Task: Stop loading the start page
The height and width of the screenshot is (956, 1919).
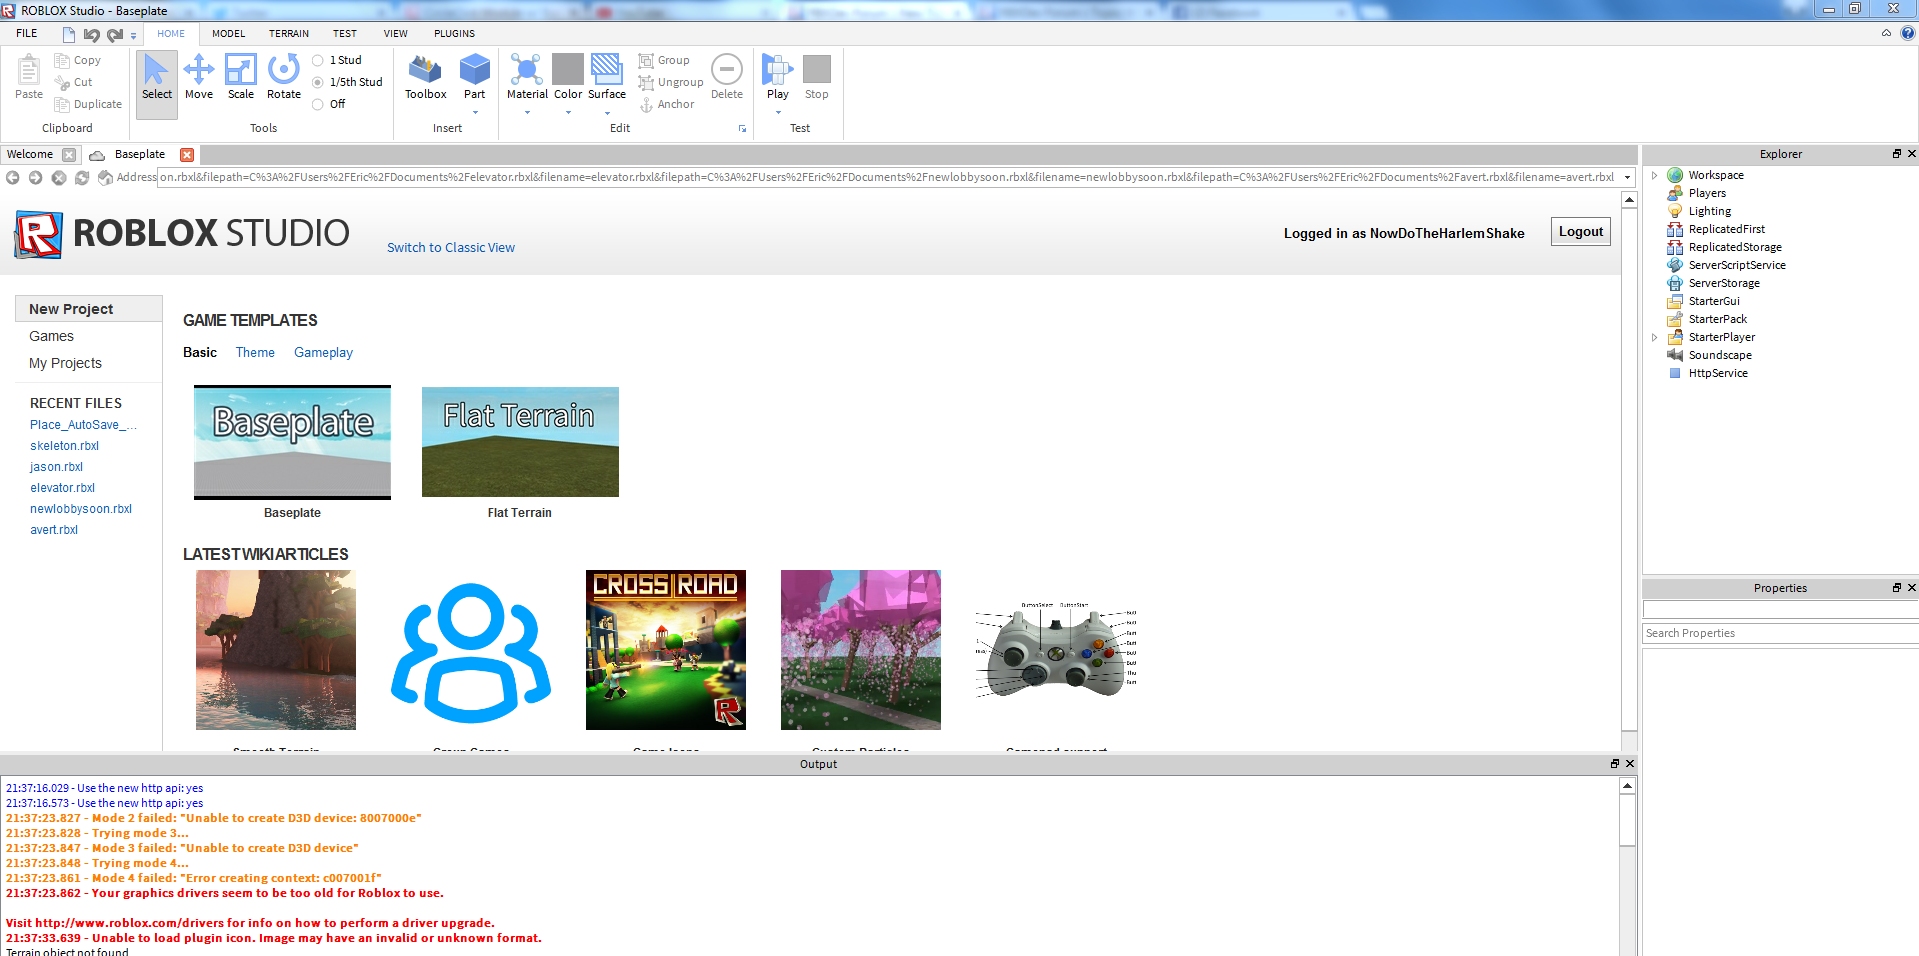Action: click(x=59, y=177)
